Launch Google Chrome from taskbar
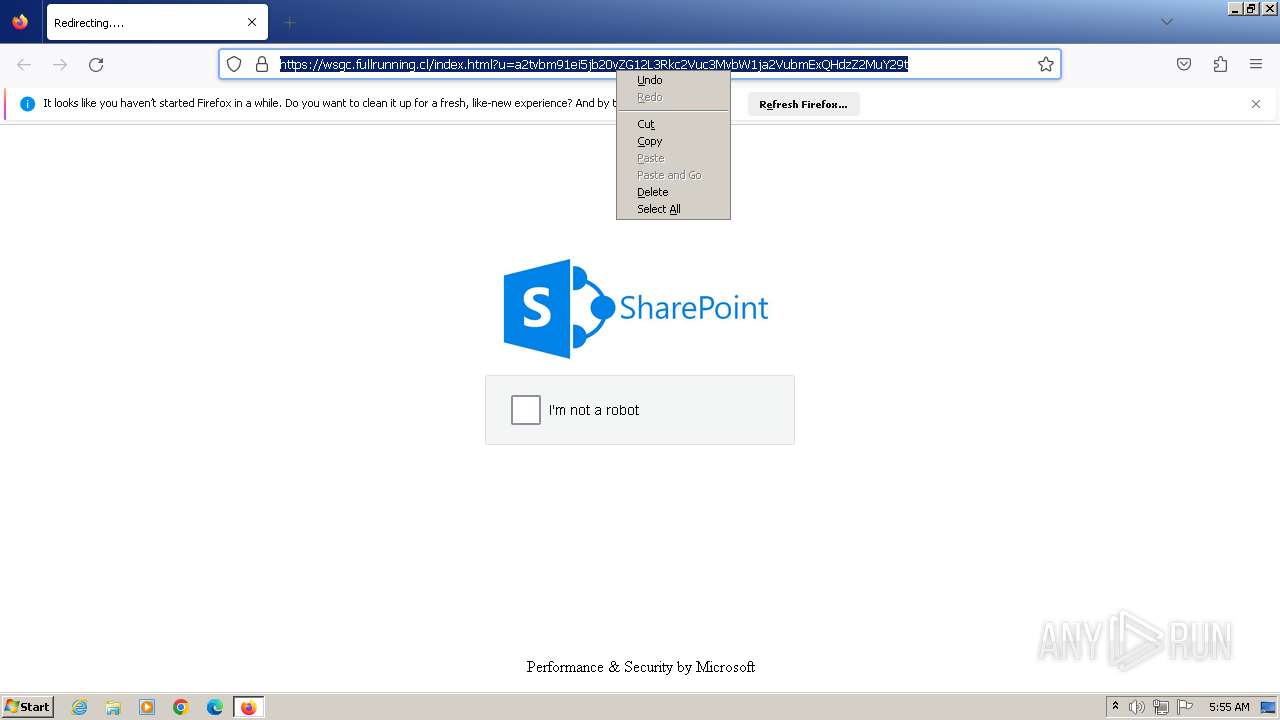The width and height of the screenshot is (1280, 720). pyautogui.click(x=181, y=707)
